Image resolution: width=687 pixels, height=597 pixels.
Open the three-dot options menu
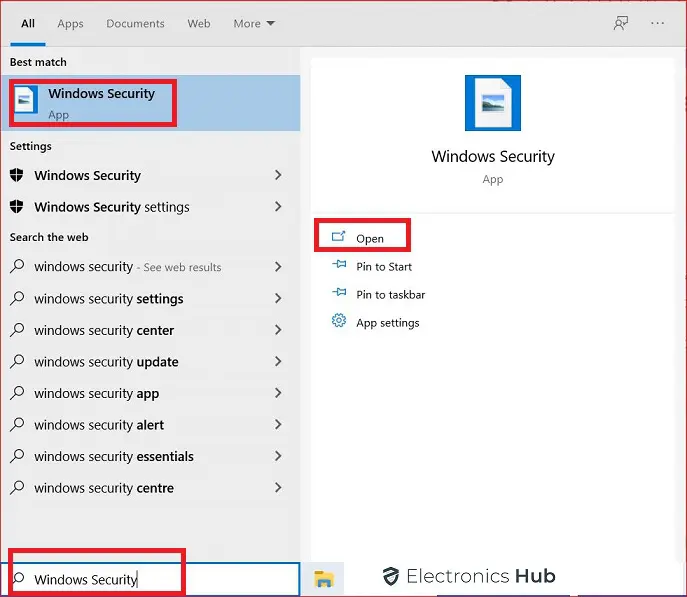(657, 23)
